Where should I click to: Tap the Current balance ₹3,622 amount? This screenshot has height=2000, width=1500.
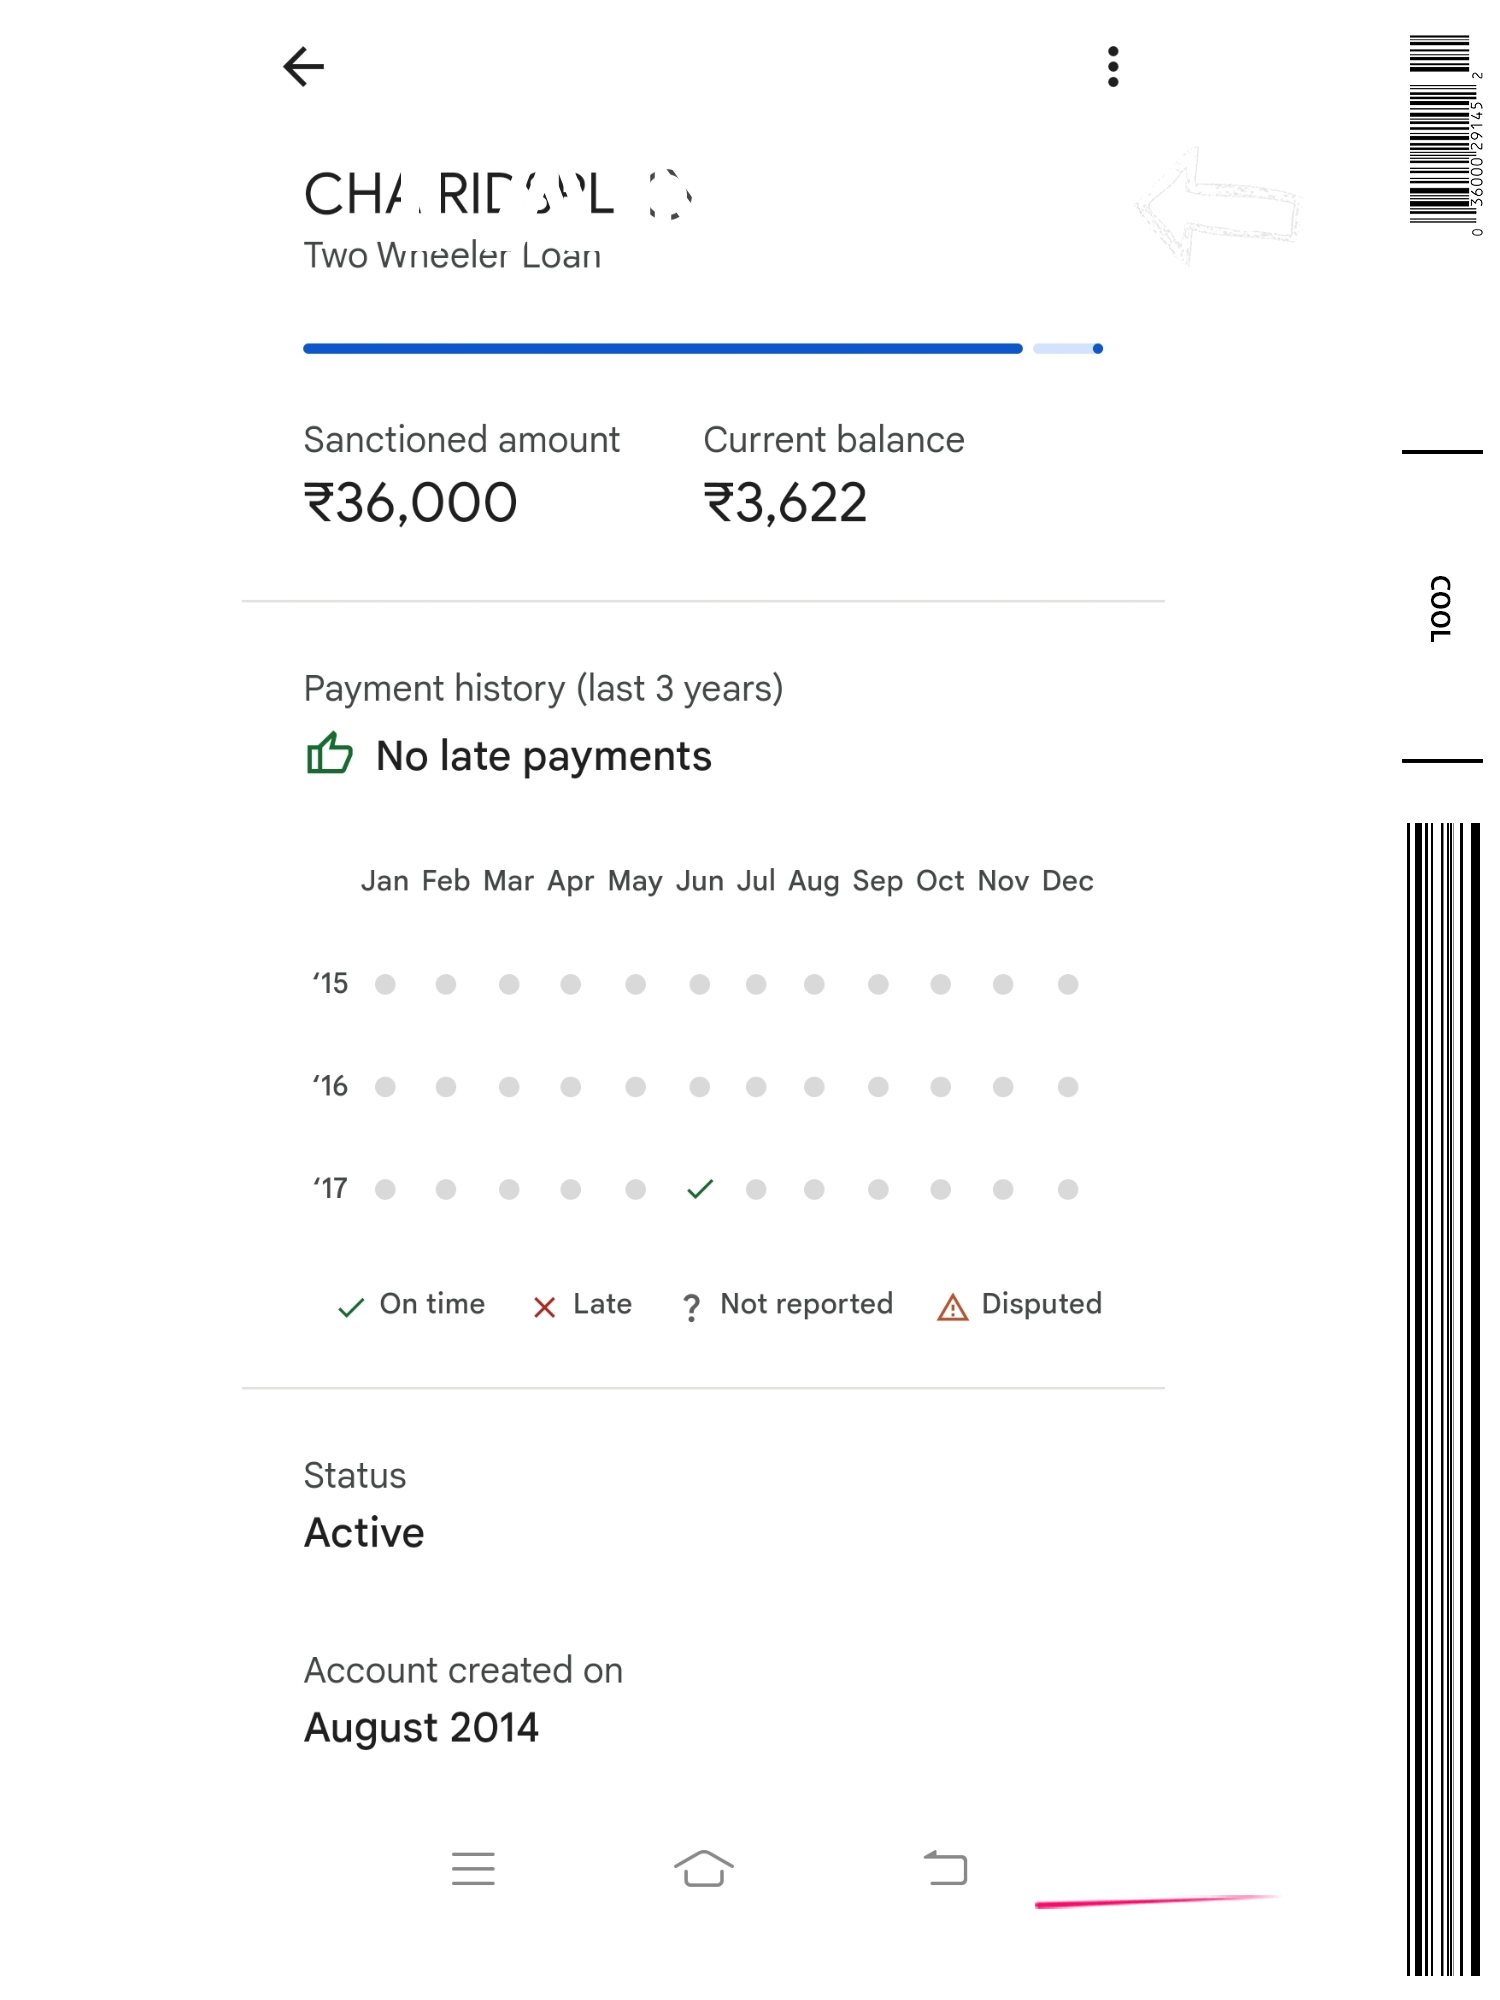[786, 502]
